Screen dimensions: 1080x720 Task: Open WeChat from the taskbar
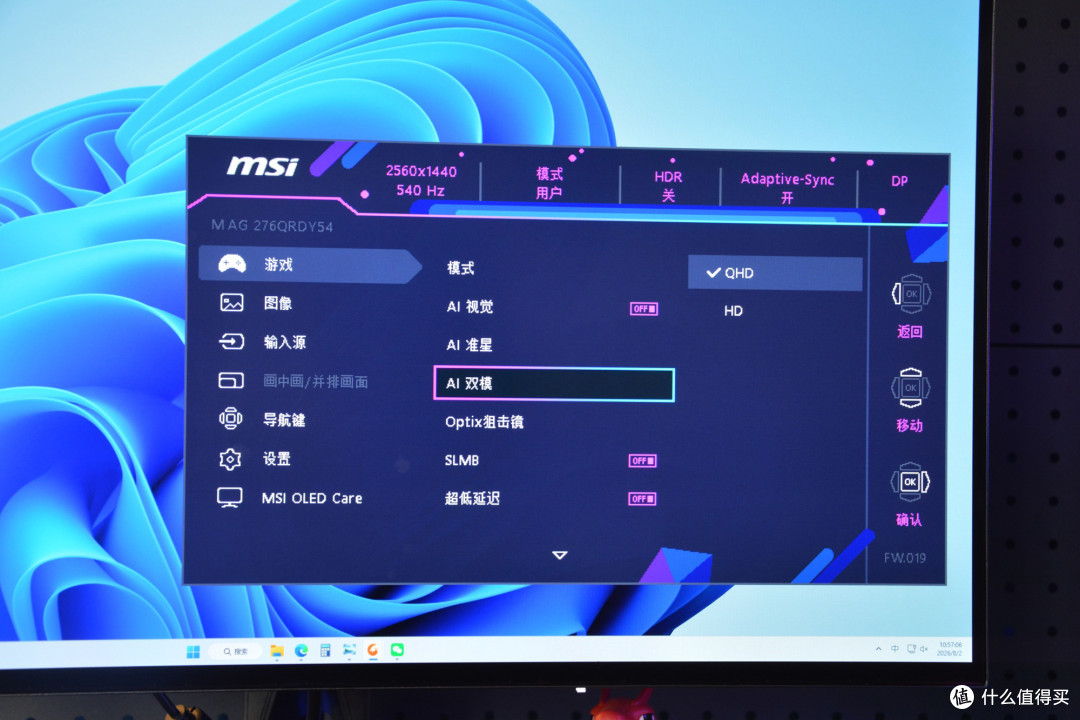tap(397, 650)
